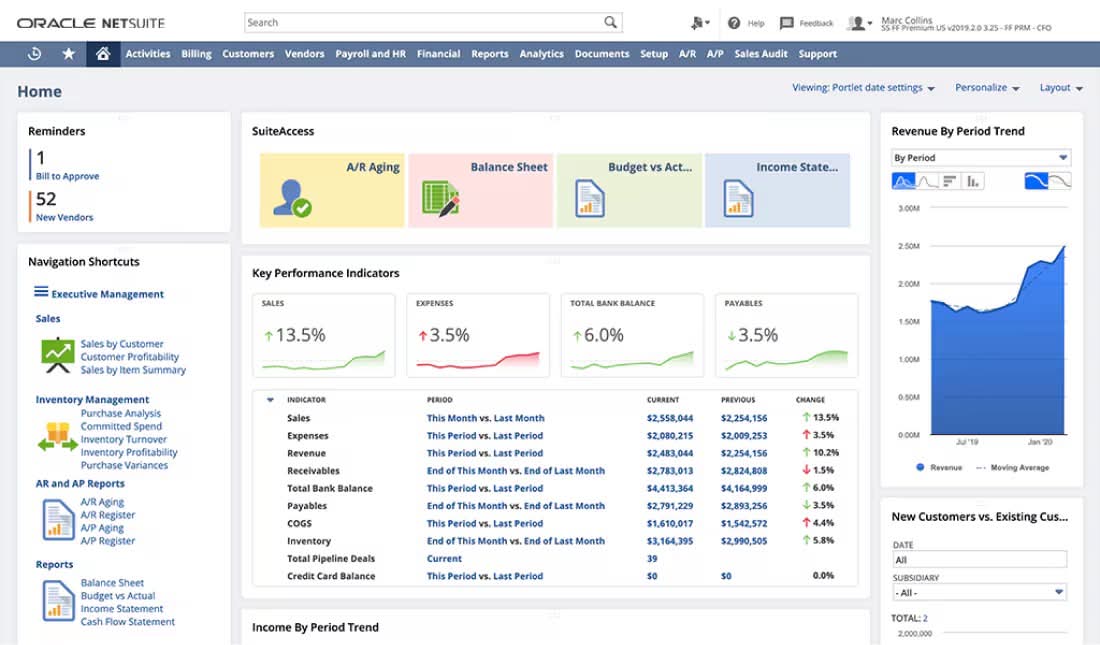Open the Reports menu tab

click(x=489, y=54)
